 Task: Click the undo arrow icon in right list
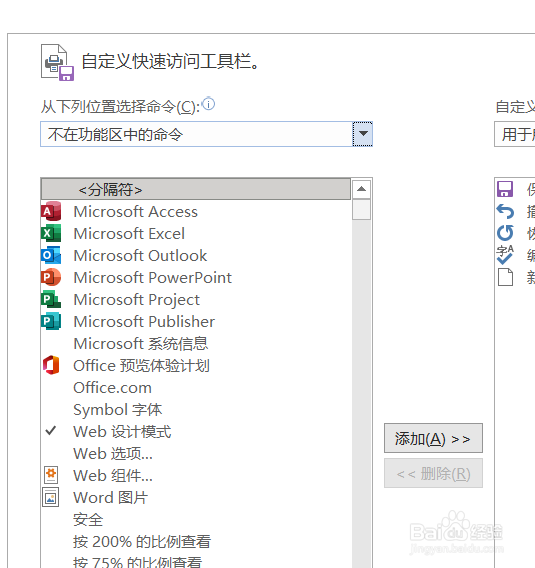[x=505, y=211]
